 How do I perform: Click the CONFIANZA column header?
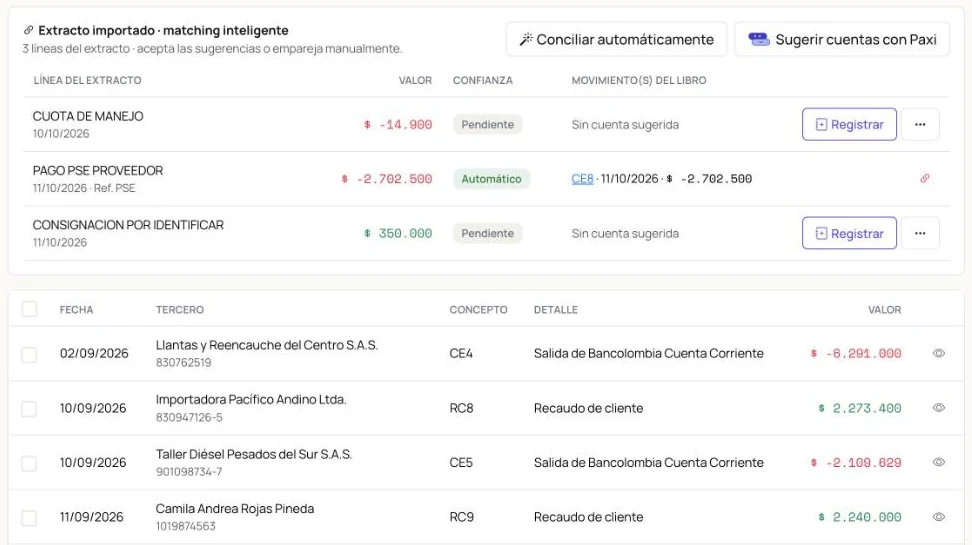[482, 80]
